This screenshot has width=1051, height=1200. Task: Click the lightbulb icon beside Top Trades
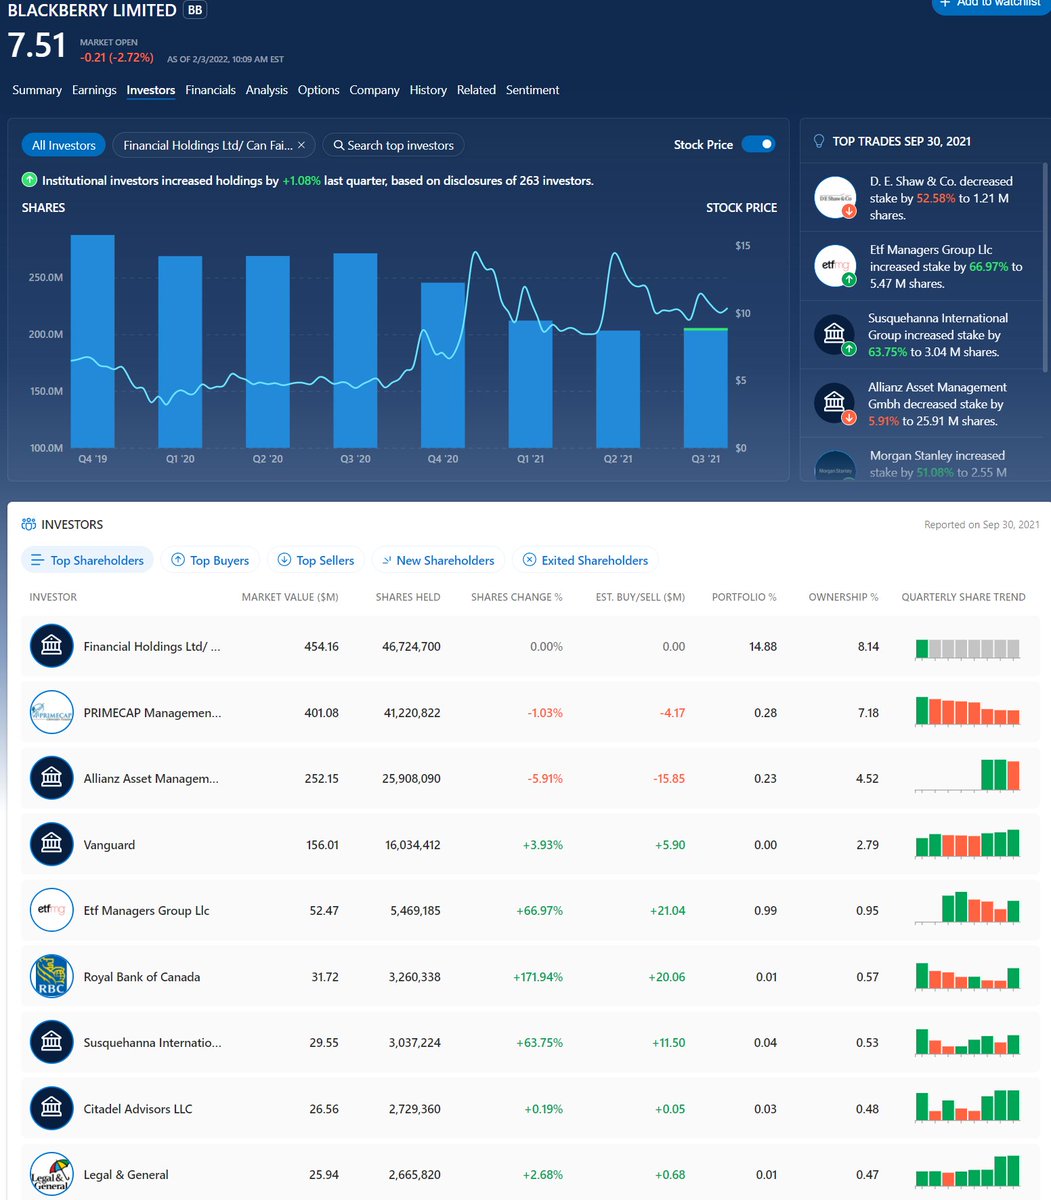(x=819, y=141)
